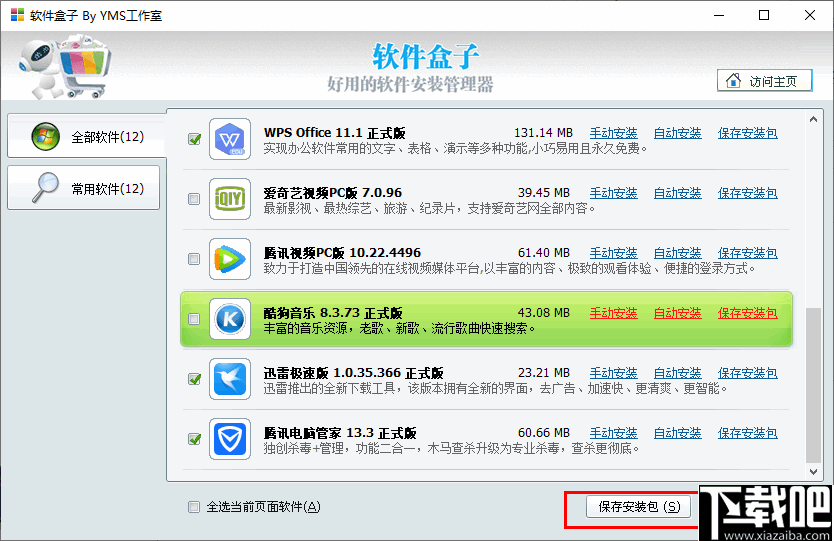834x541 pixels.
Task: Click the vertical scrollbar thumb
Action: (813, 385)
